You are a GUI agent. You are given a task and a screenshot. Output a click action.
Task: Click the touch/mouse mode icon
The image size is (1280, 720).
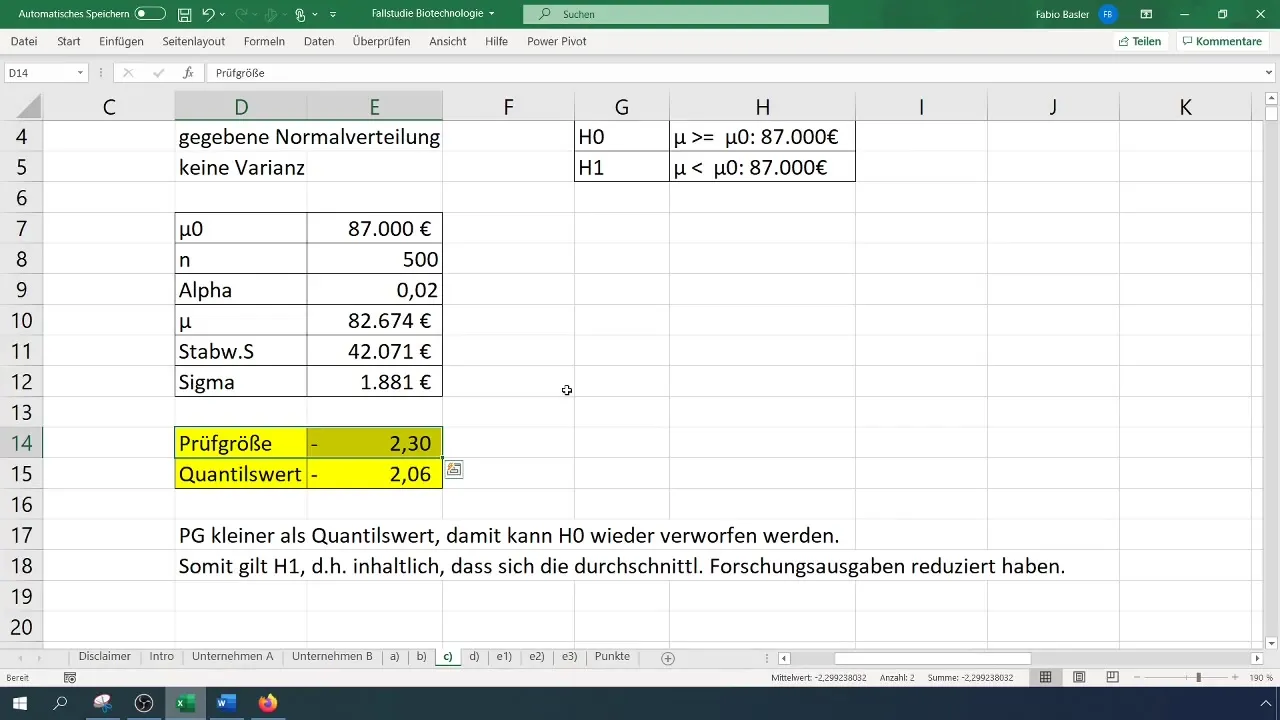point(300,14)
